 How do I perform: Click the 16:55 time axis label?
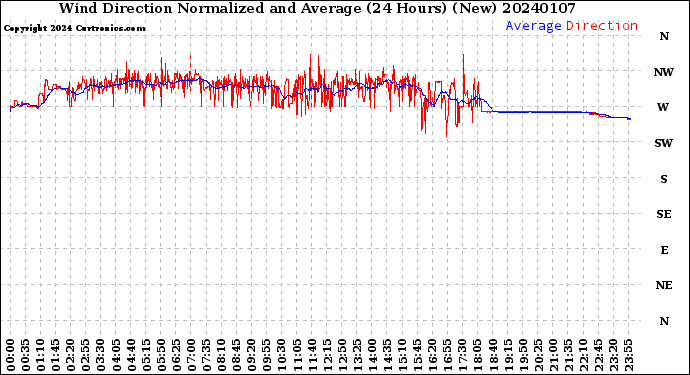click(x=448, y=355)
